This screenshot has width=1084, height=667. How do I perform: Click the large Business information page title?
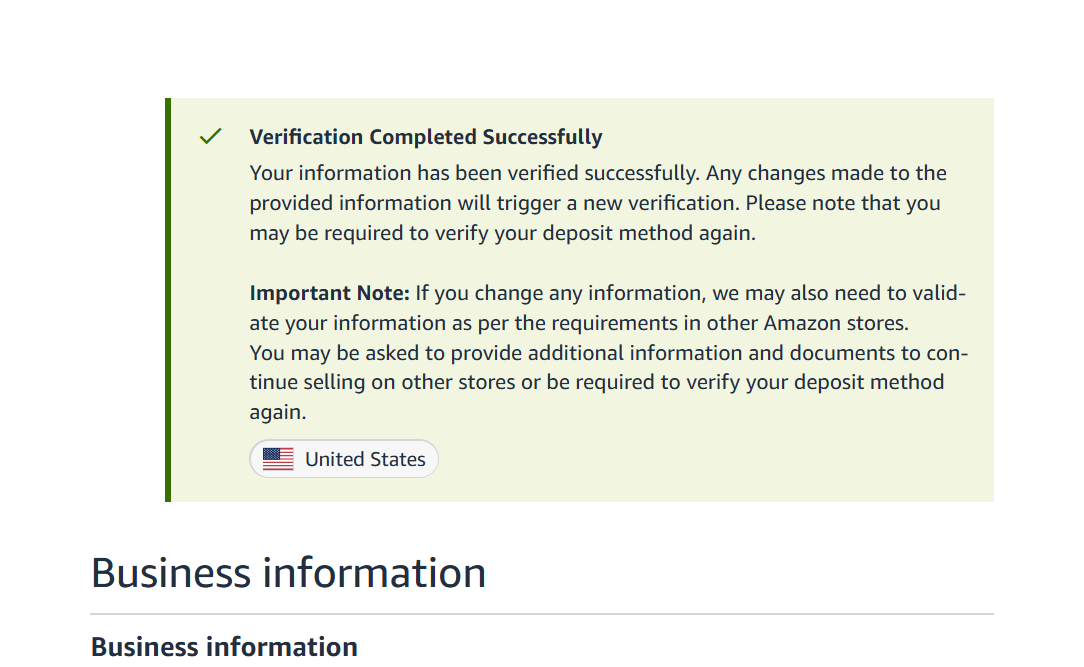point(288,573)
